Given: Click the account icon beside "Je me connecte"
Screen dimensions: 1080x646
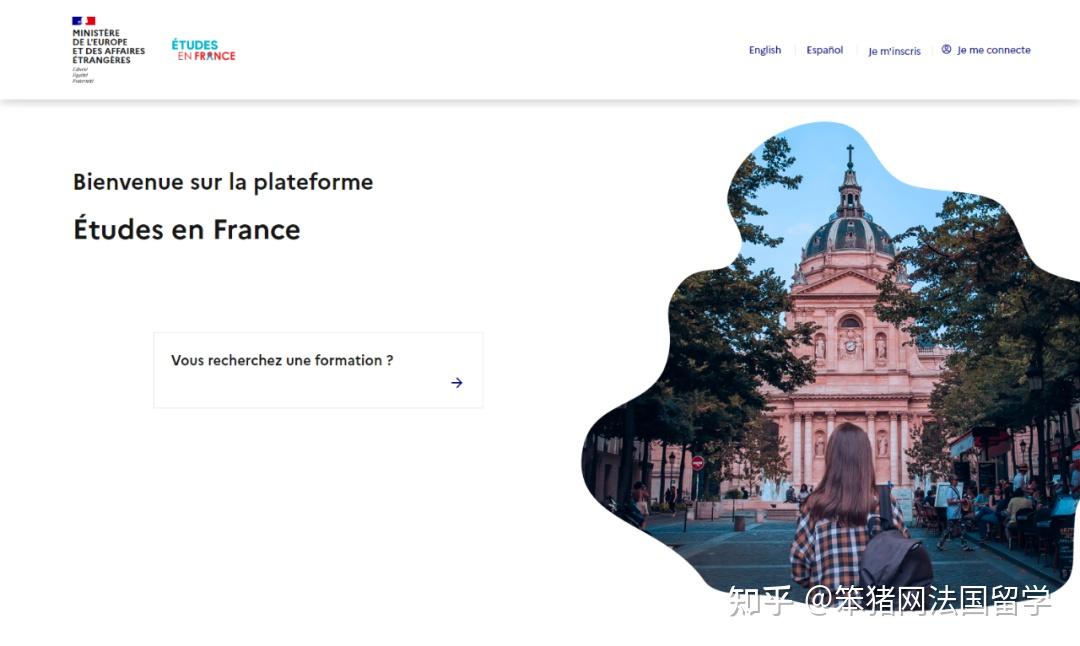Looking at the screenshot, I should click(x=946, y=49).
